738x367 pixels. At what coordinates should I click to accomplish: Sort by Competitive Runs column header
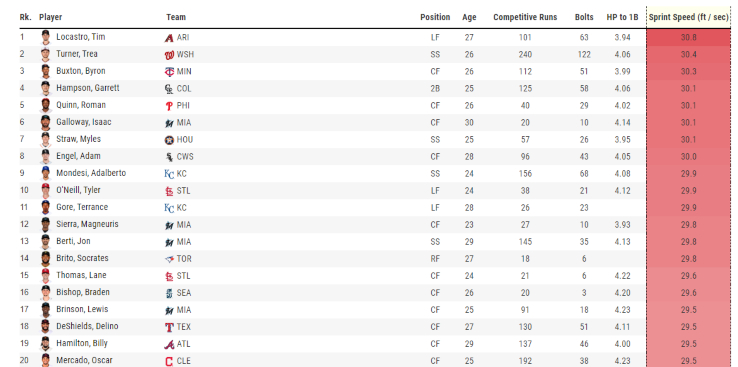tap(525, 17)
